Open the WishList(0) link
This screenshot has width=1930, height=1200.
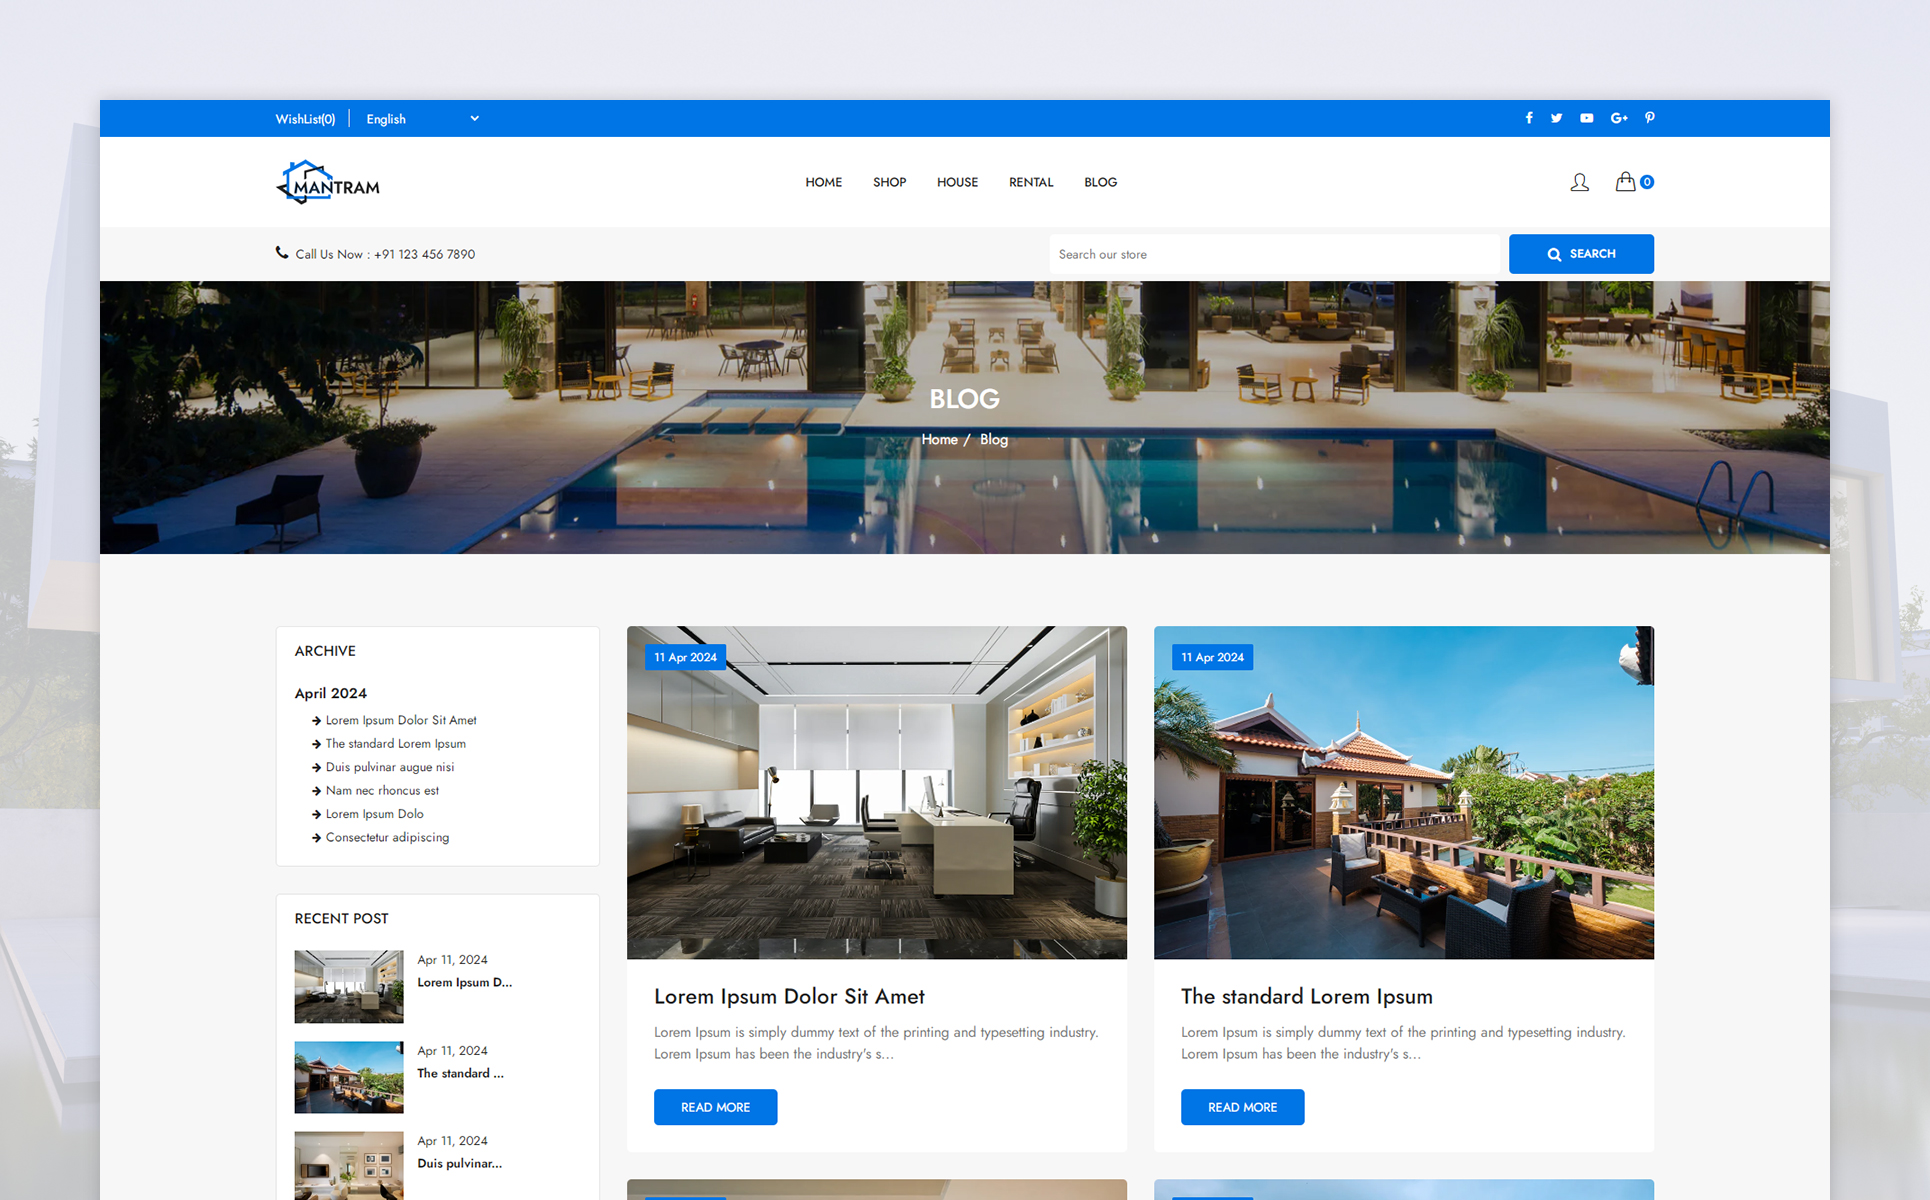click(x=305, y=119)
